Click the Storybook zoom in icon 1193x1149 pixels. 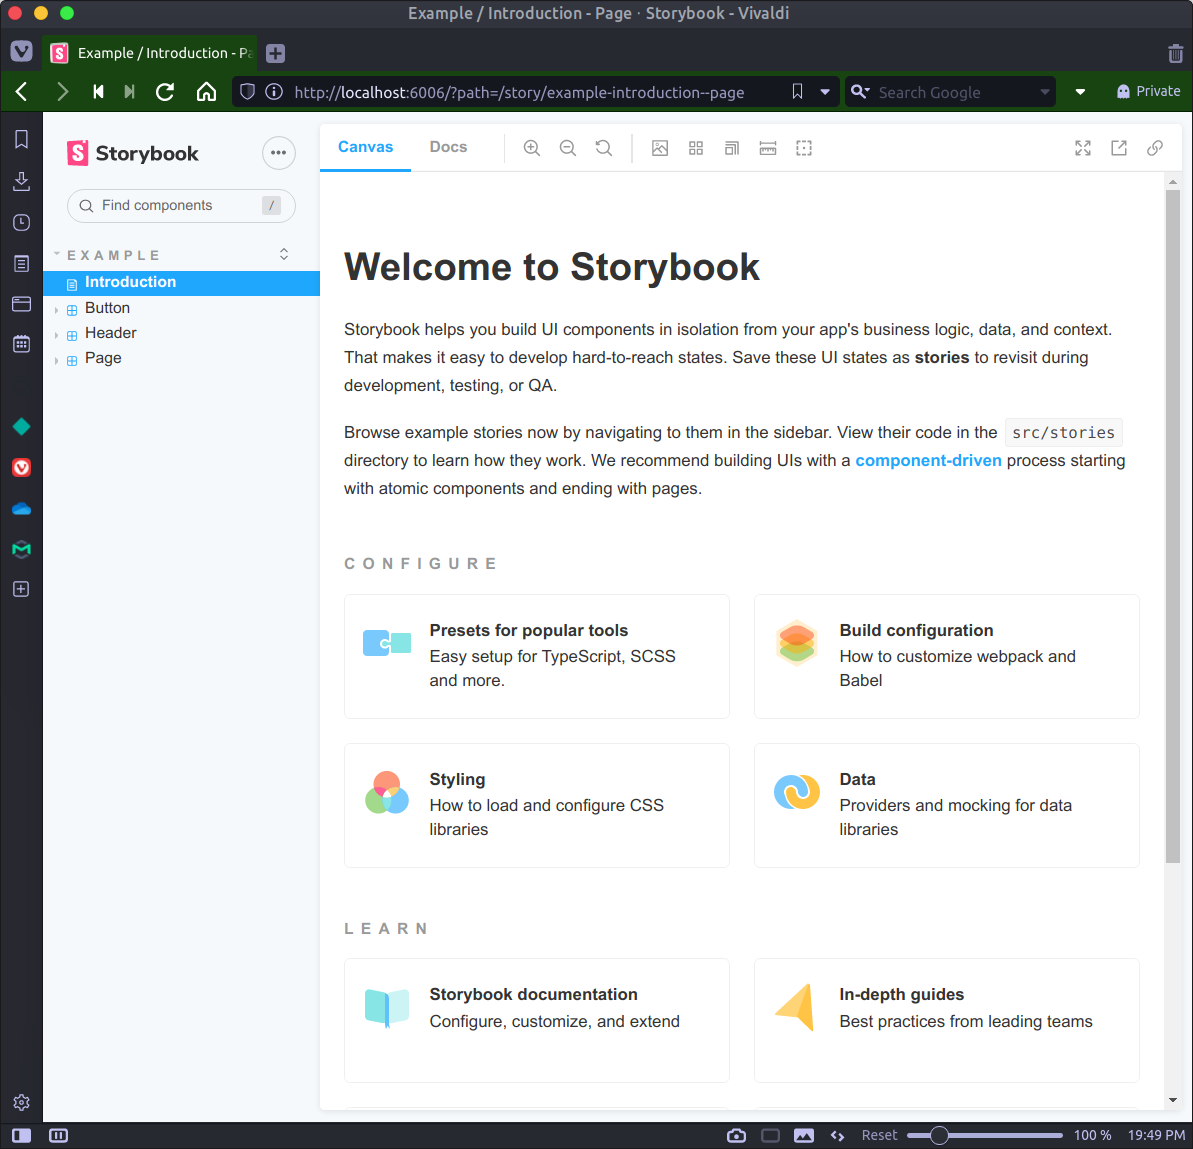(x=532, y=148)
